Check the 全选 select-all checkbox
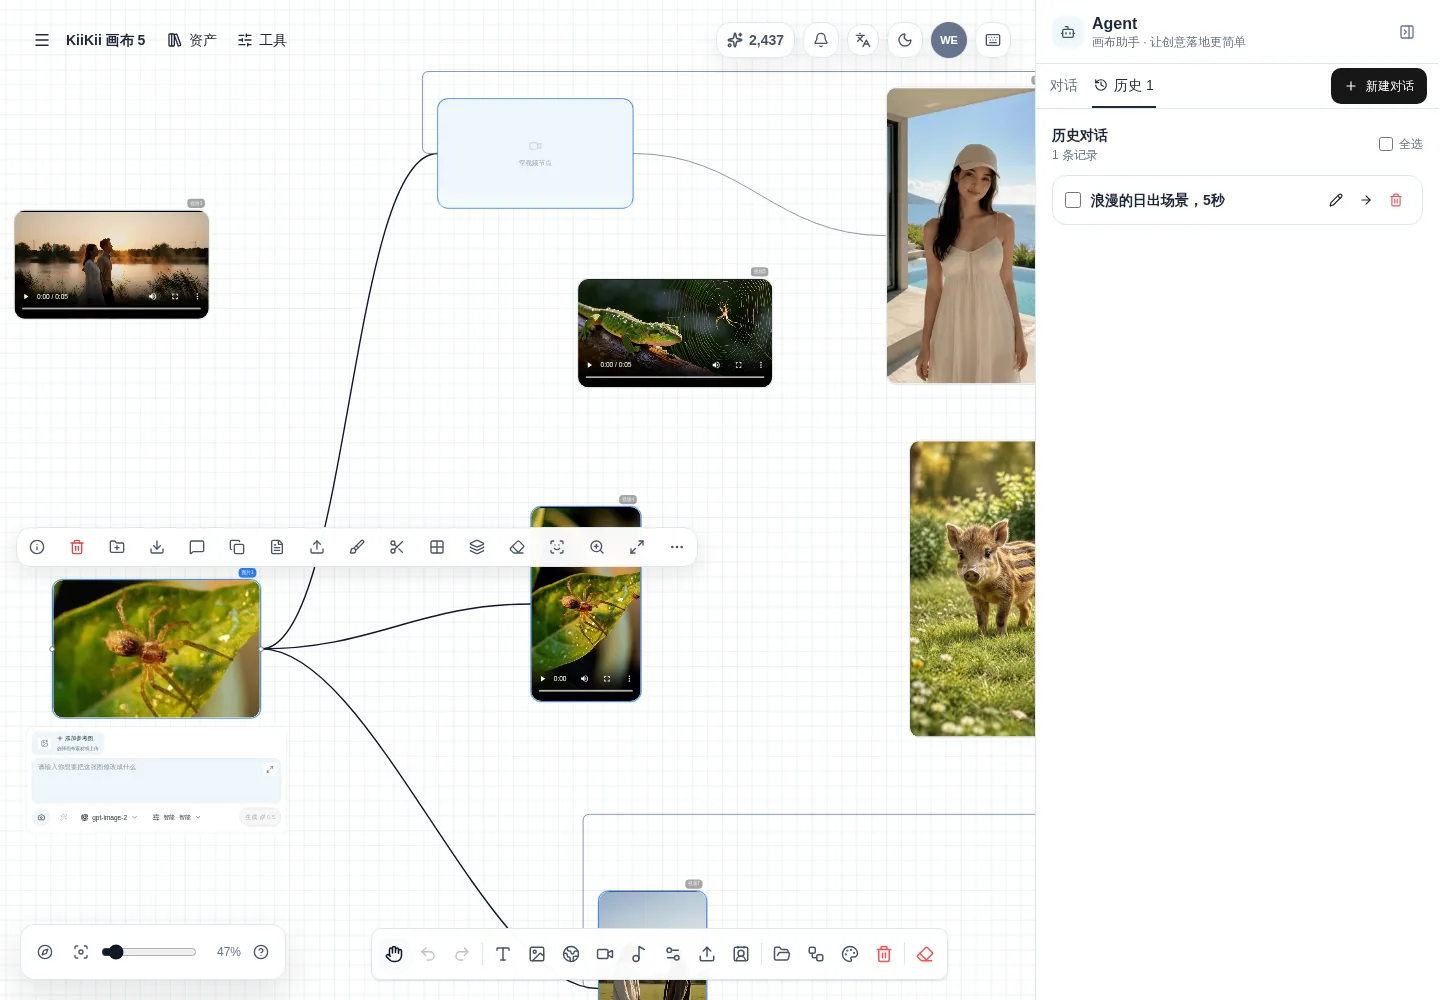Screen dimensions: 1440x1000 pyautogui.click(x=1386, y=144)
